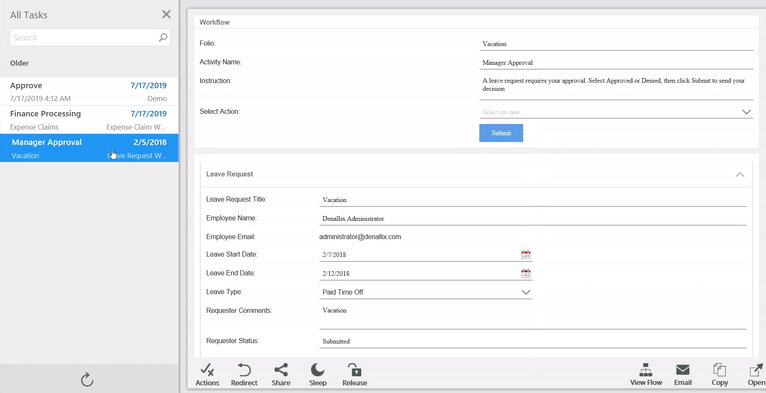Click the task Search field

coord(90,38)
